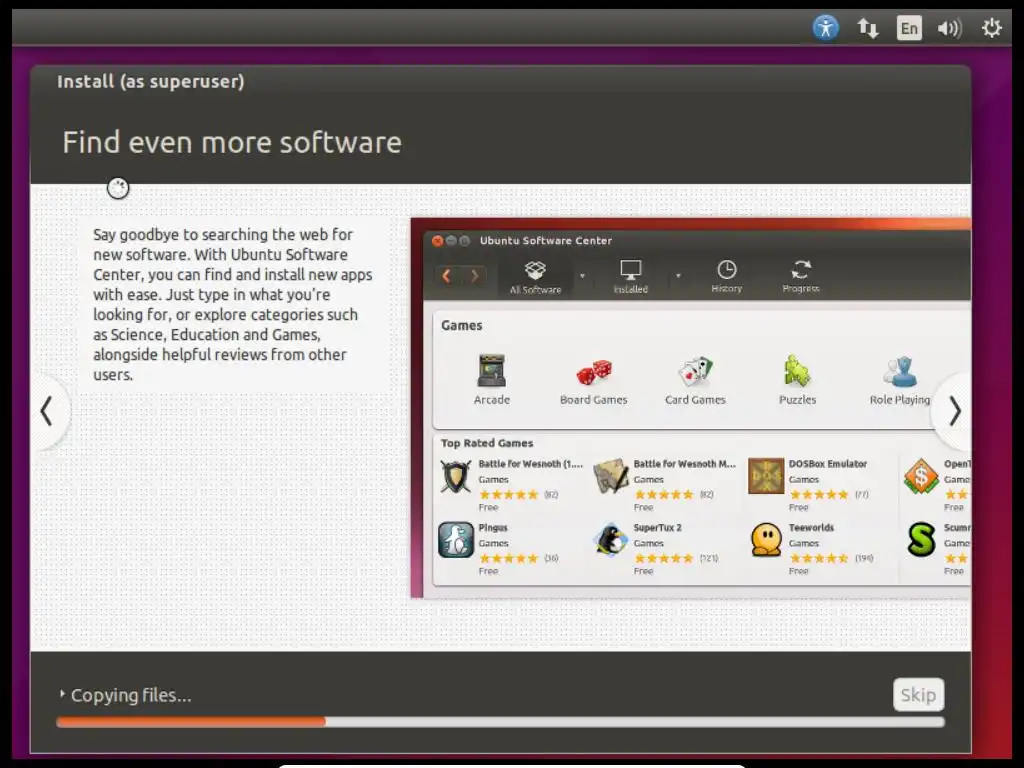Go to the previous slide arrow
1024x768 pixels.
pyautogui.click(x=46, y=411)
